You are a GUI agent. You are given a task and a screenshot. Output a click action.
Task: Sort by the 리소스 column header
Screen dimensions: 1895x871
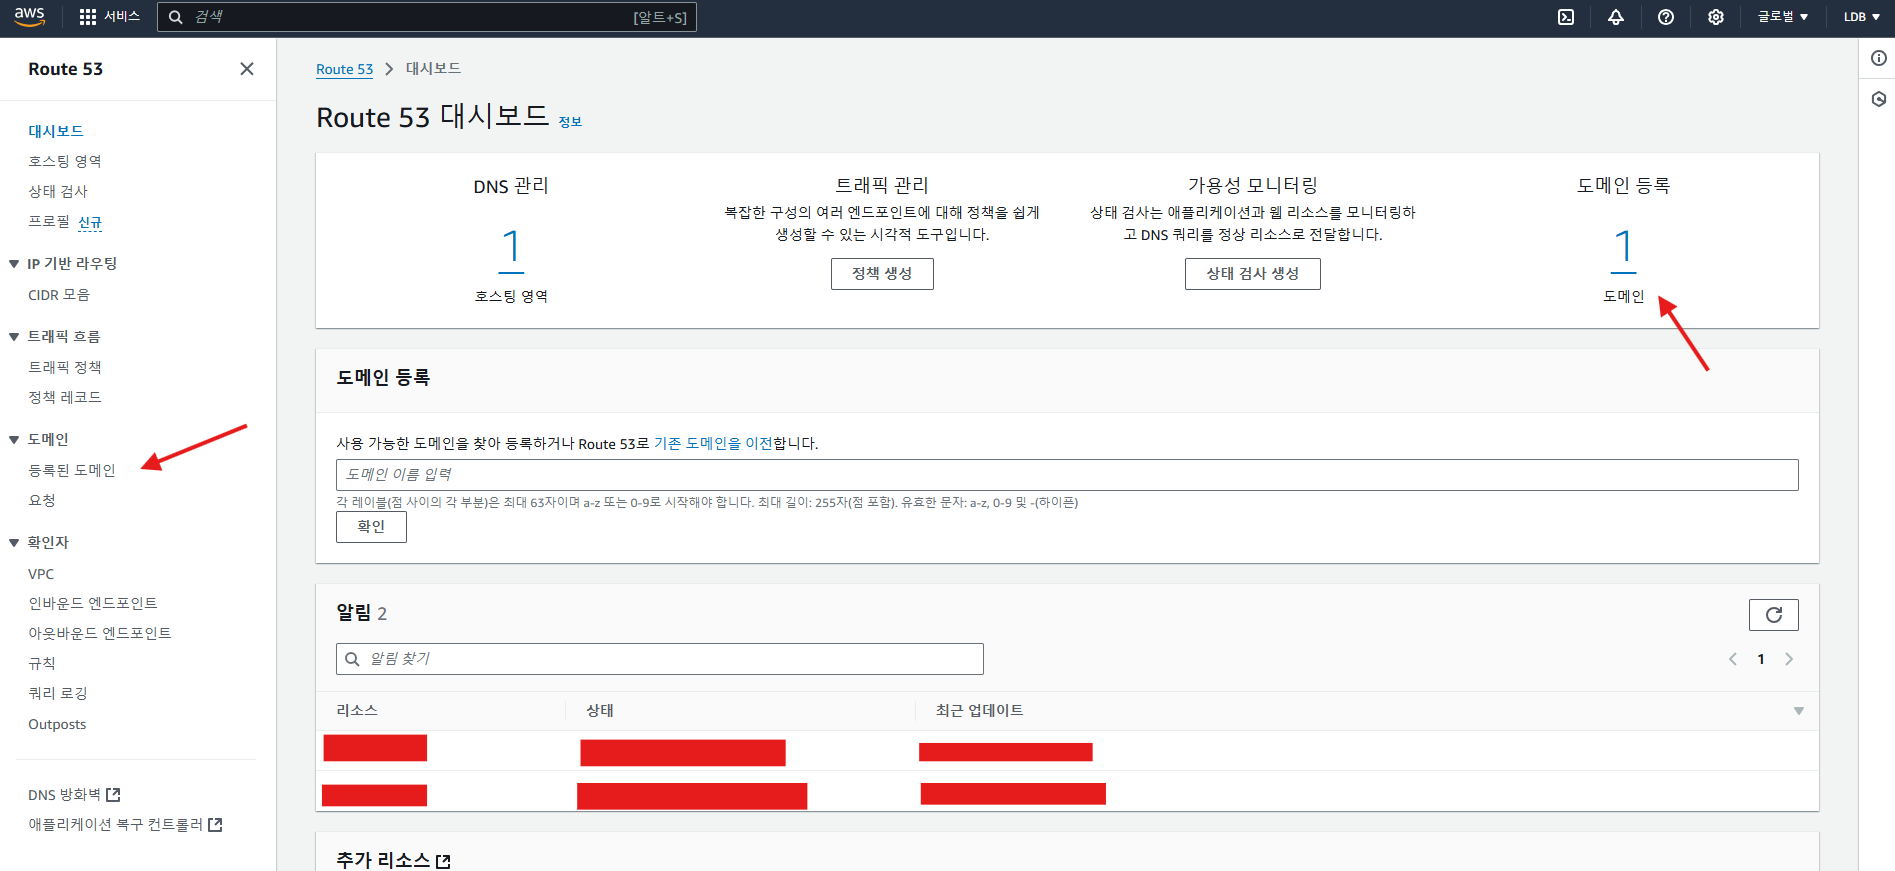pos(357,711)
